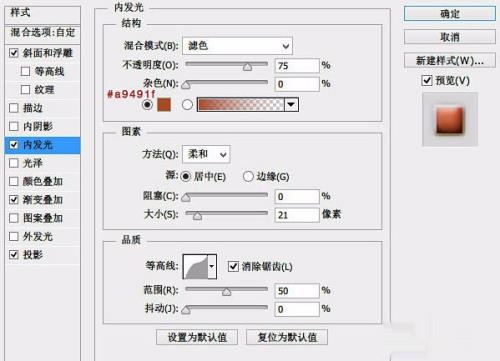Click the 杂色 value field

click(297, 84)
